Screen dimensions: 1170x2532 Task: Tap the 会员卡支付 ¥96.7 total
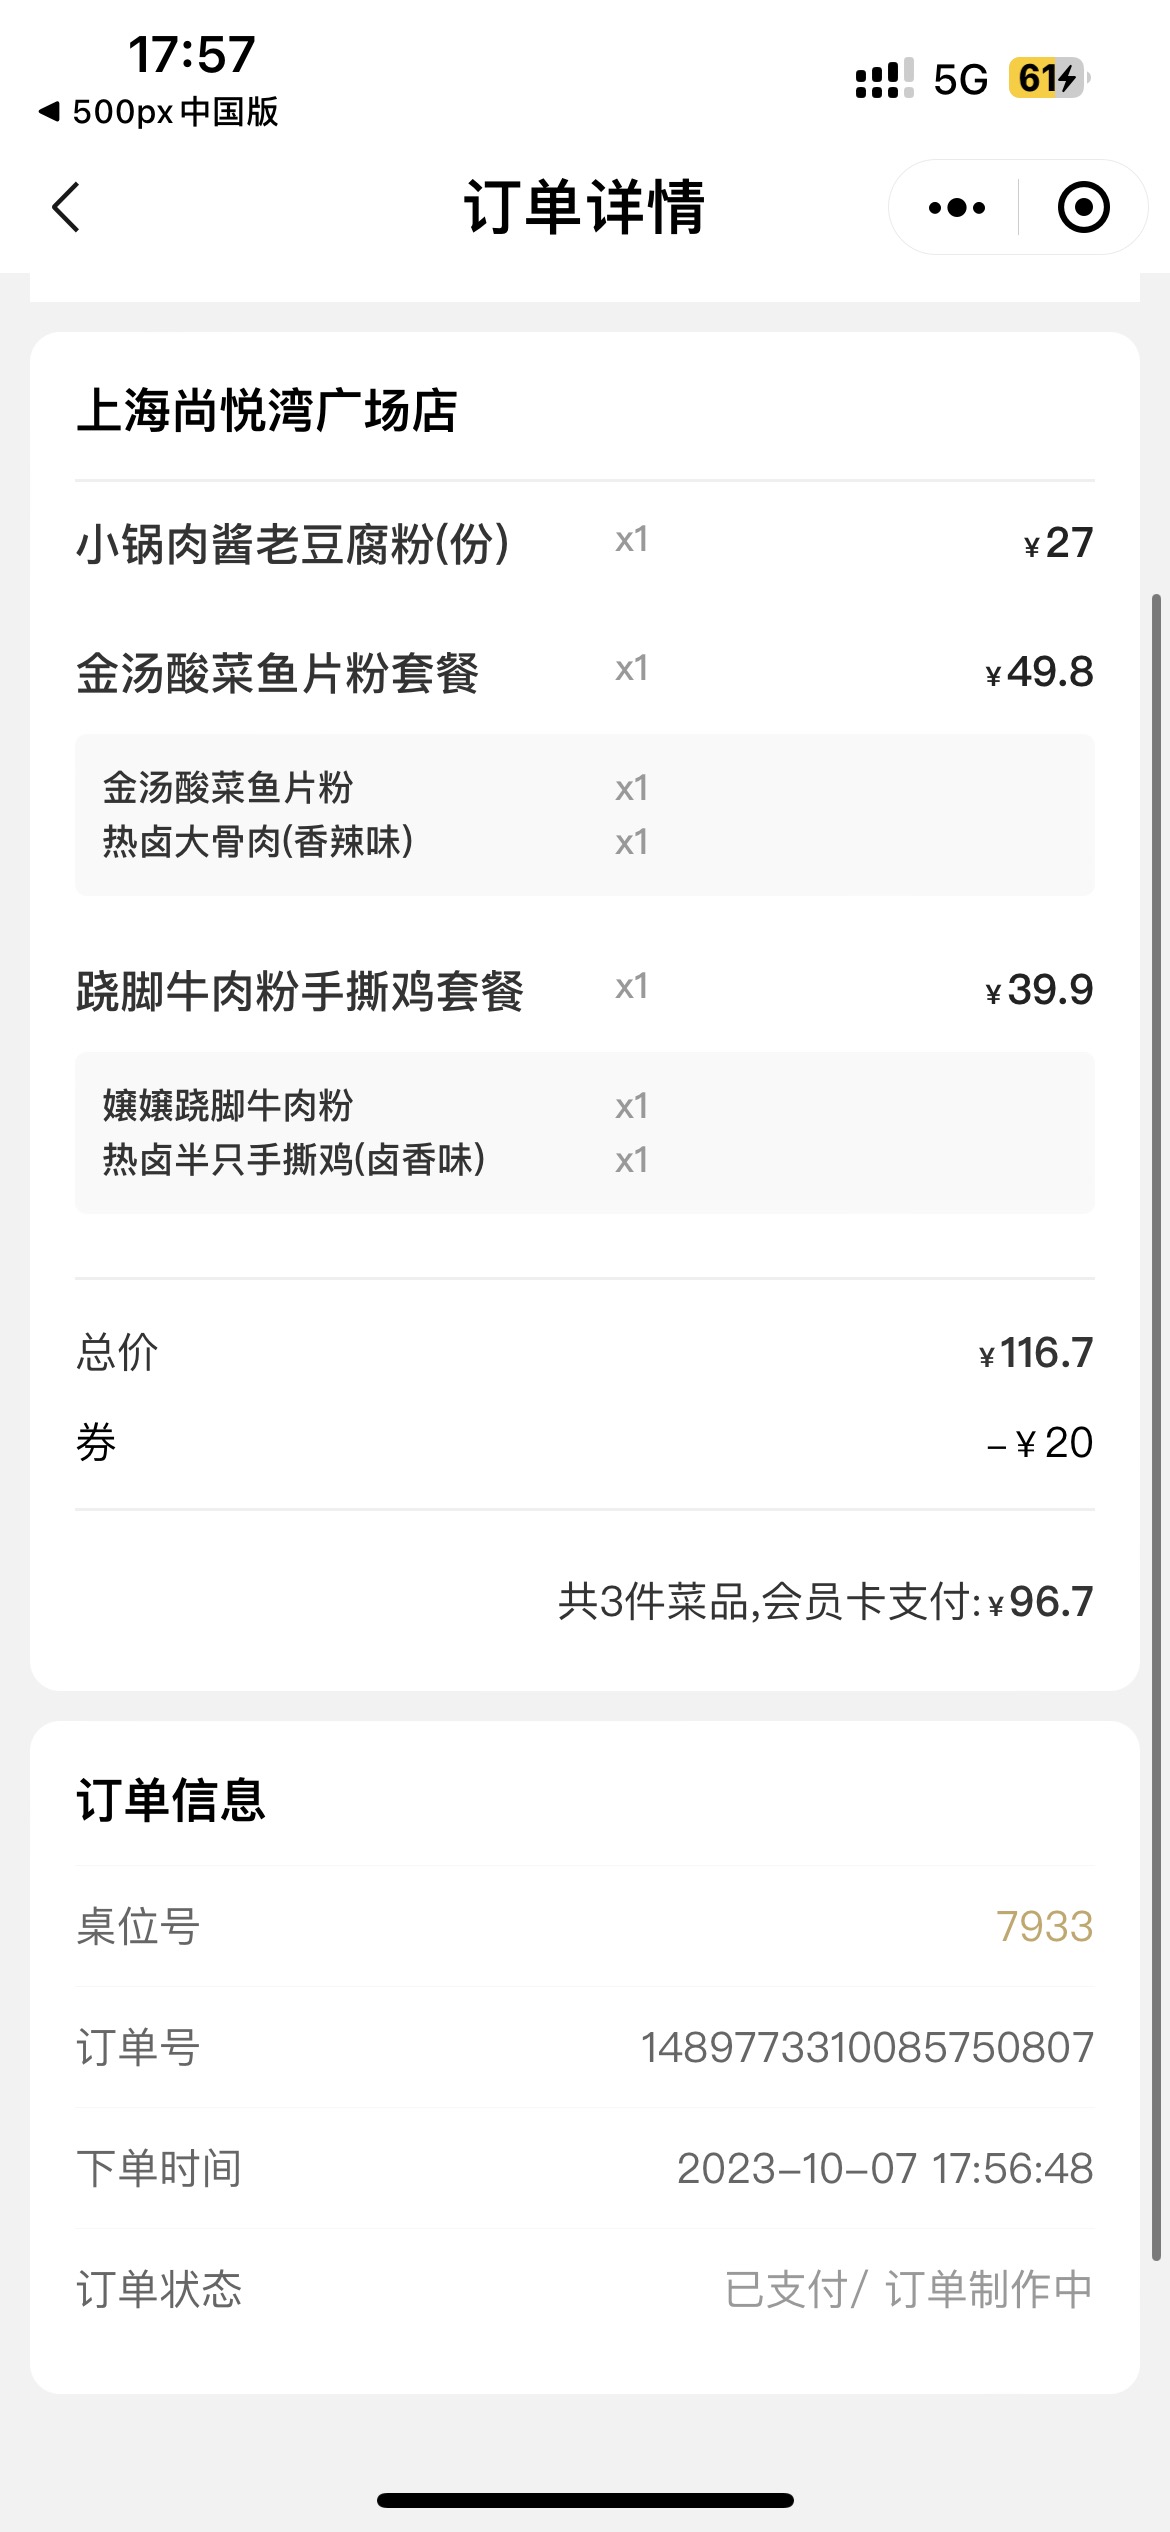point(825,1602)
